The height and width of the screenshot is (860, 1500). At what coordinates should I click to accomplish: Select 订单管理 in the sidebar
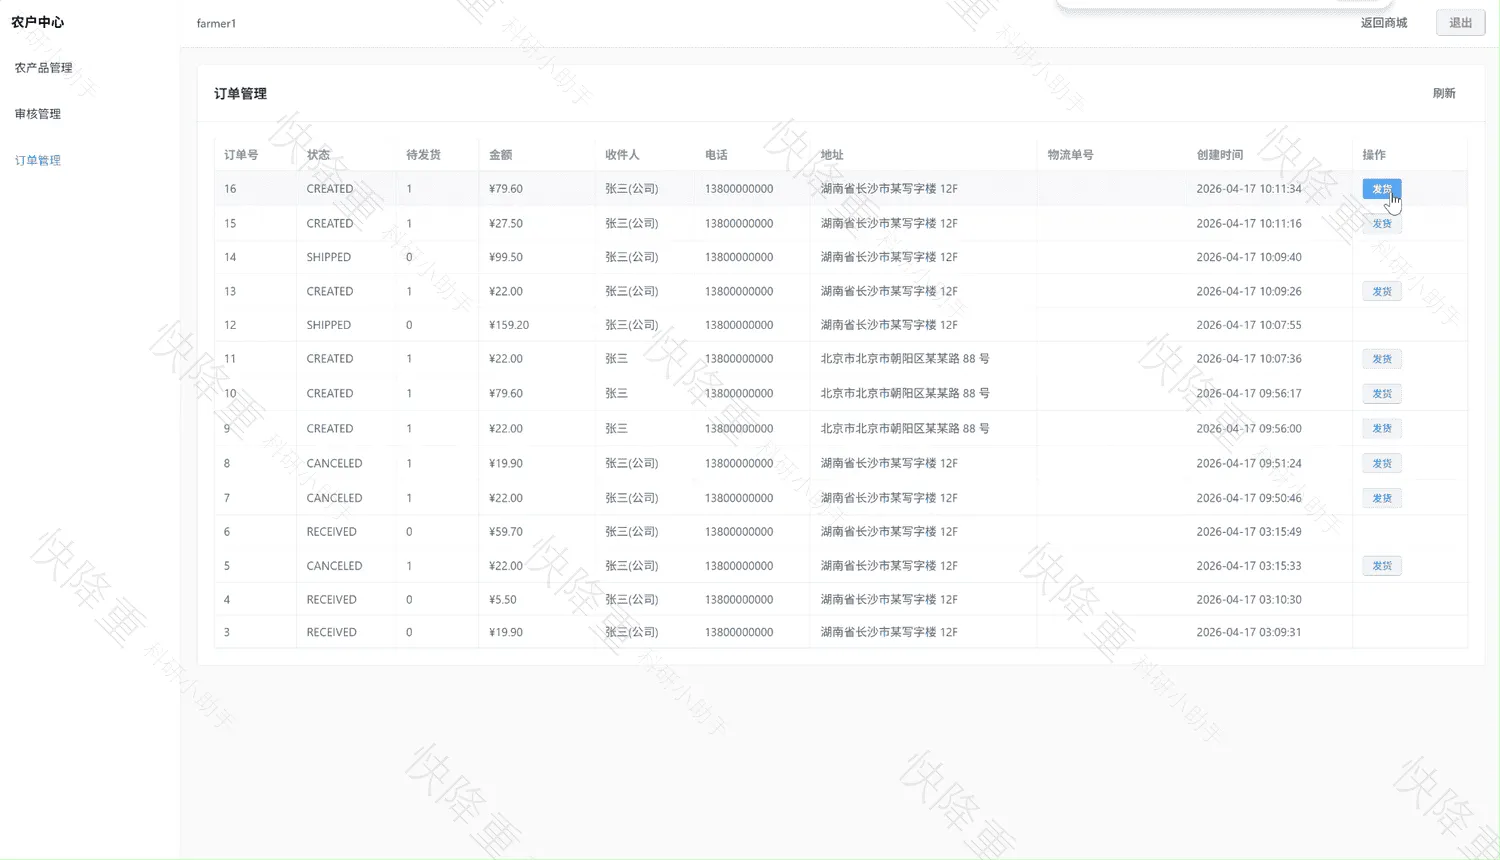(38, 160)
